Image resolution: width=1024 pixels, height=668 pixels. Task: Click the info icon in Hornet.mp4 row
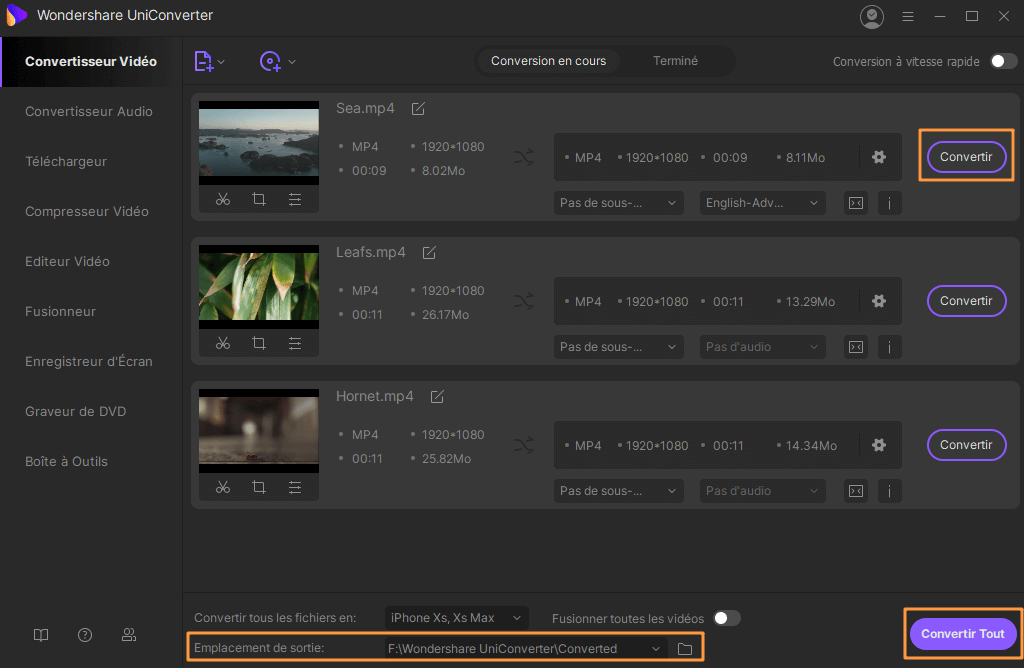click(888, 491)
